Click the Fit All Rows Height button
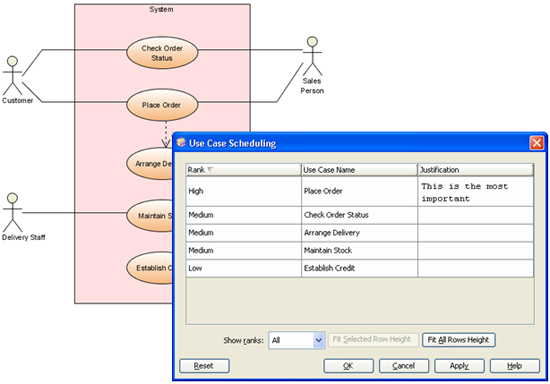Screen dimensions: 550x384 [458, 340]
